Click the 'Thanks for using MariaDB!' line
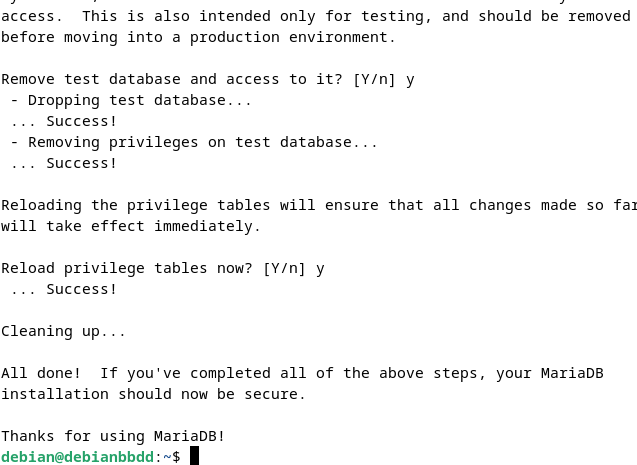 (x=113, y=436)
